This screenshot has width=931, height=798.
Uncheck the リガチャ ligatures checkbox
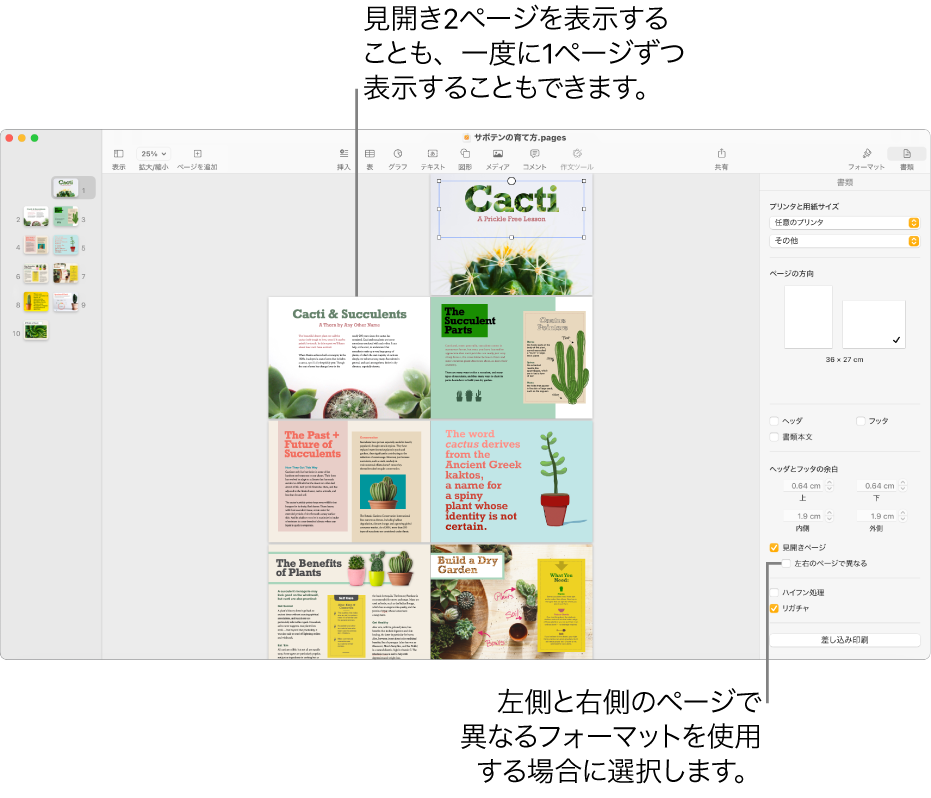click(x=774, y=609)
